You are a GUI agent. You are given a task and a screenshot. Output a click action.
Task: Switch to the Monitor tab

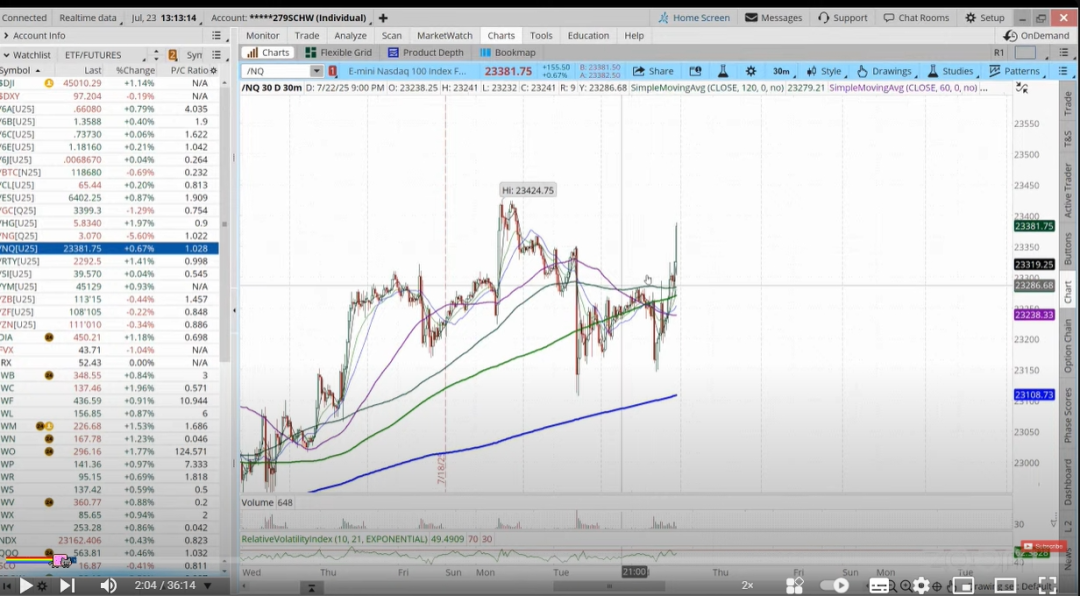262,36
